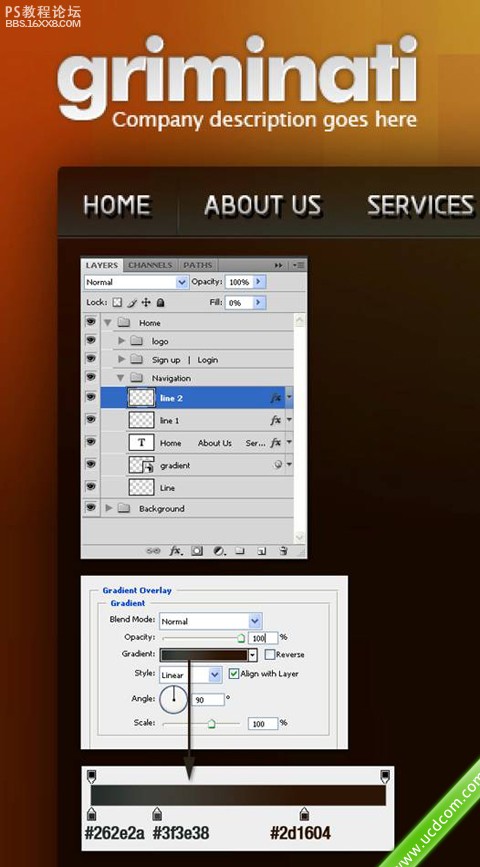The height and width of the screenshot is (867, 480).
Task: Click the delete layer trash icon
Action: pyautogui.click(x=283, y=551)
